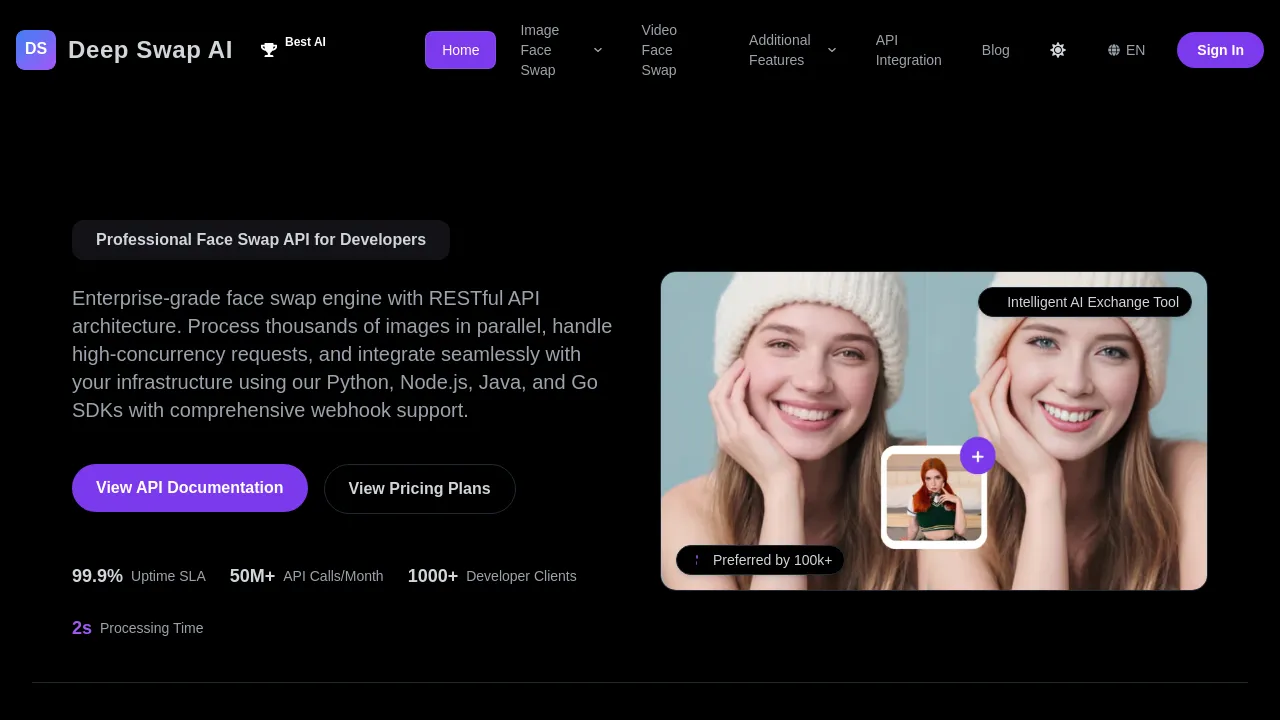Toggle light mode with the sun icon
Screen dimensions: 1280x720
tap(1058, 50)
